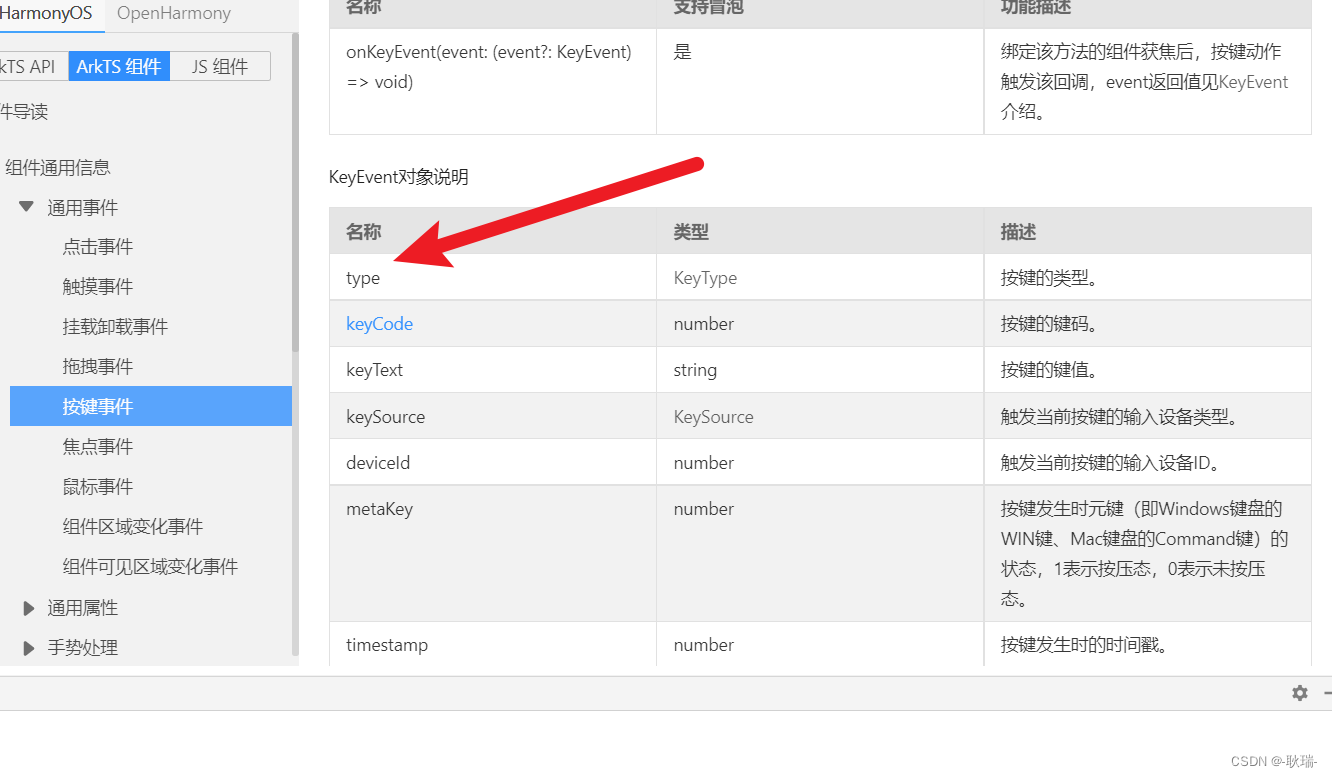
Task: Click the 'string' type cell
Action: (x=820, y=370)
